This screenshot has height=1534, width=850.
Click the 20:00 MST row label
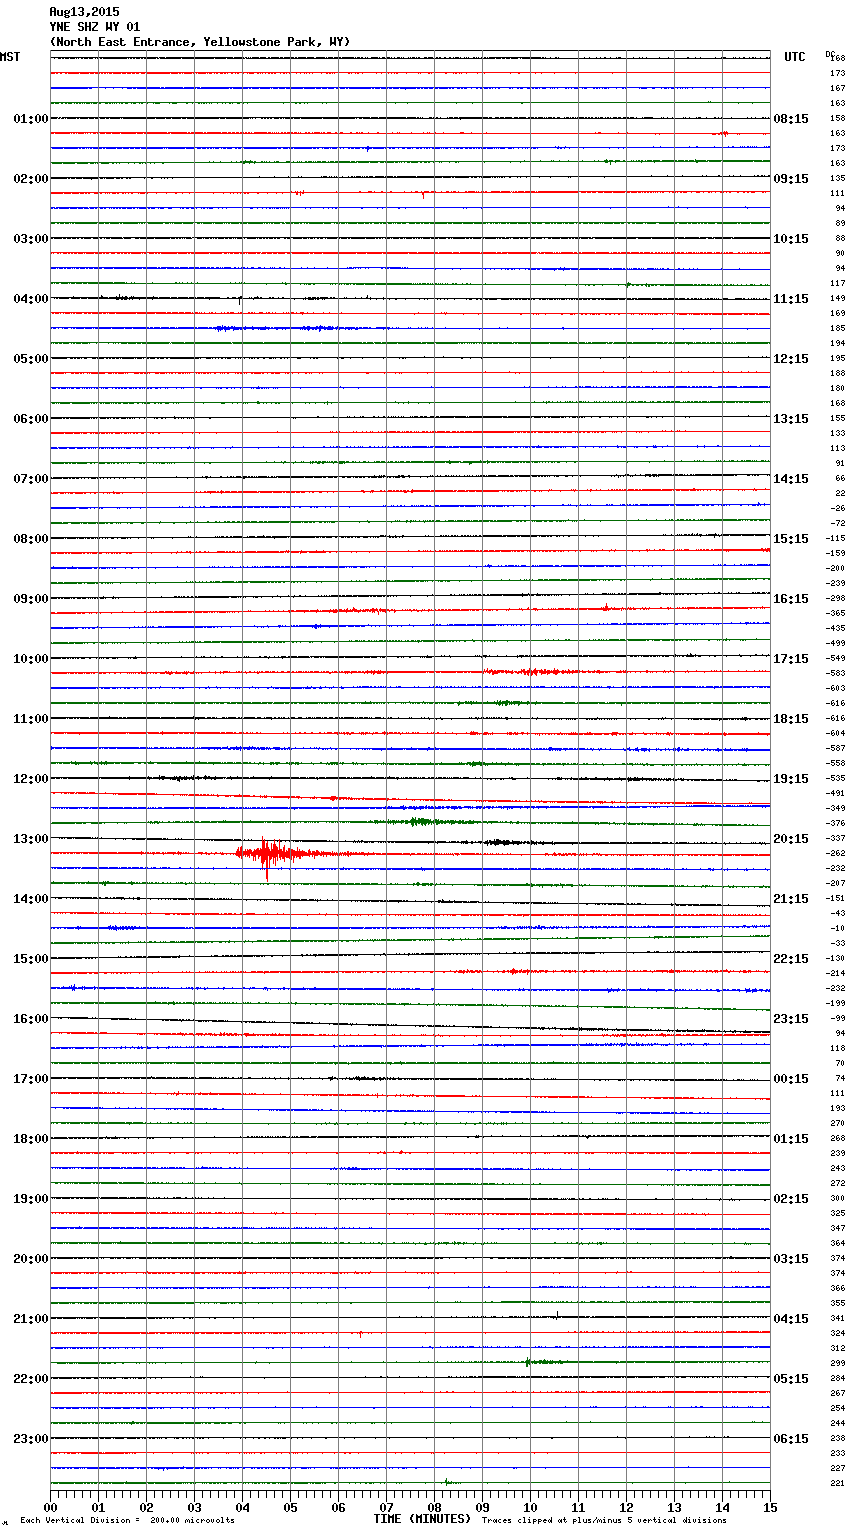(x=31, y=1259)
